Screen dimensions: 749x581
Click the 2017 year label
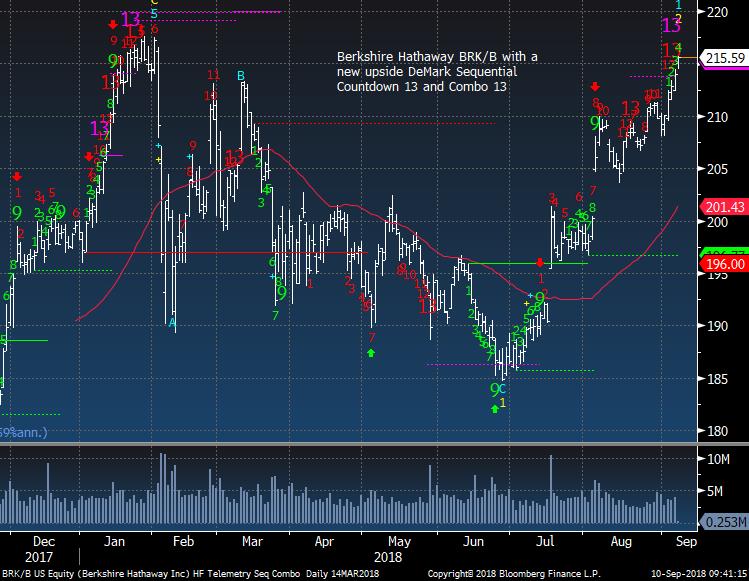tap(39, 557)
